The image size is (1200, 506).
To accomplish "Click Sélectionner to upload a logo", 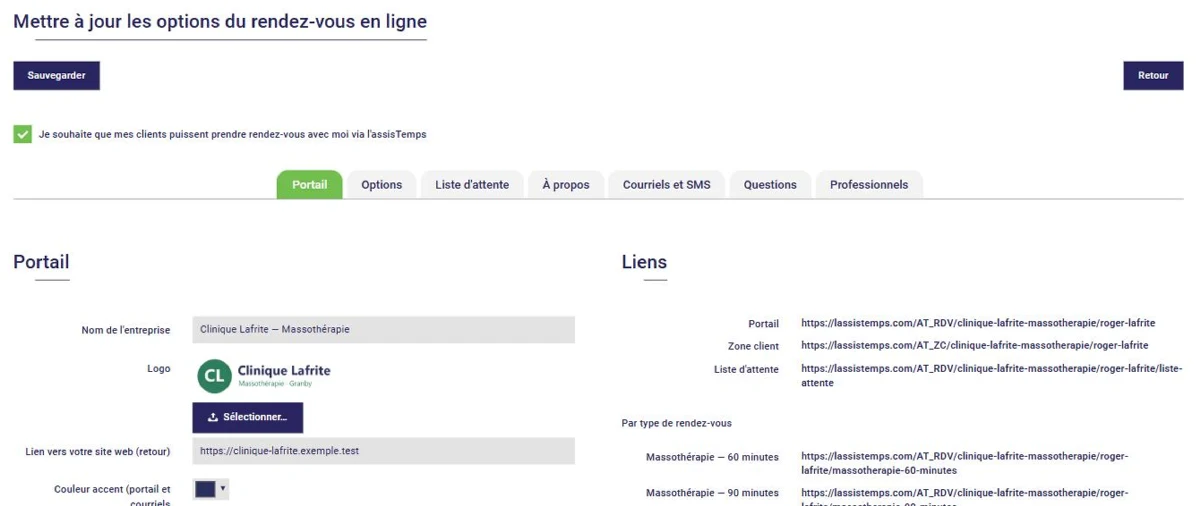I will pyautogui.click(x=248, y=417).
